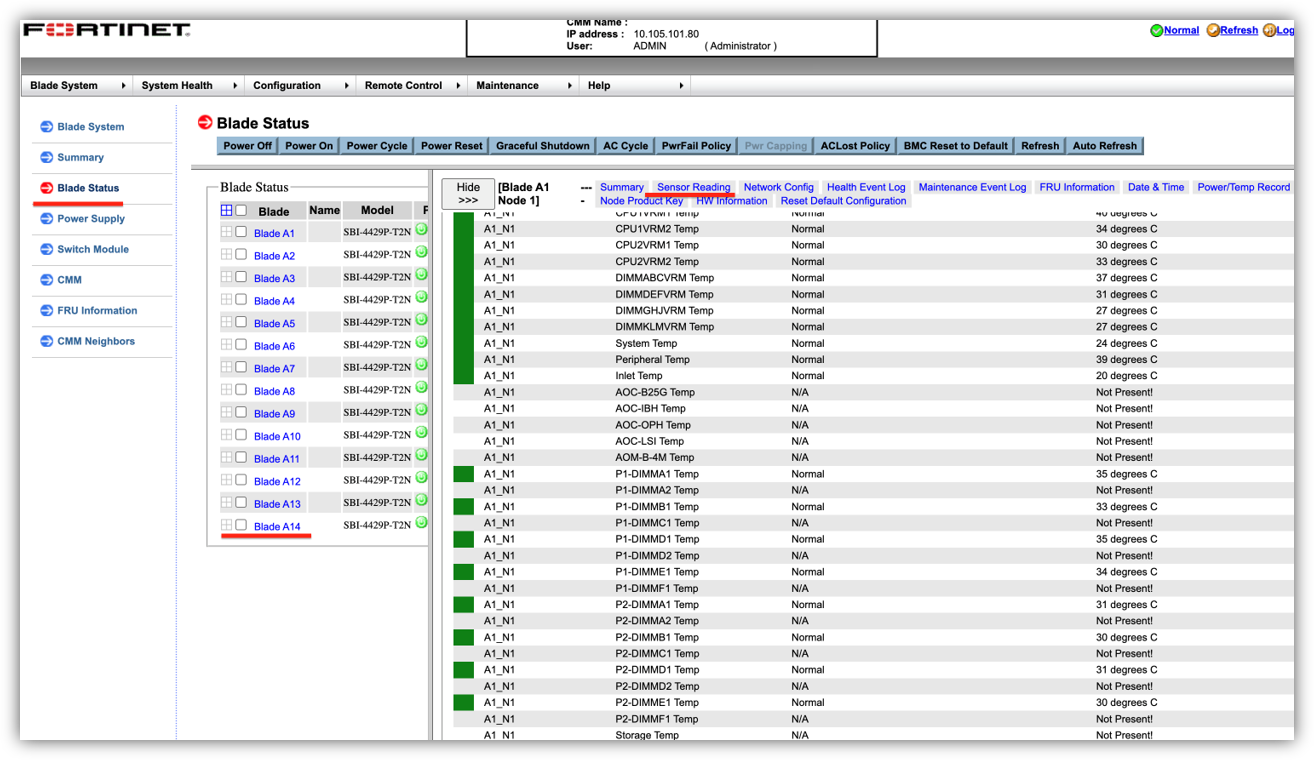Click the Switch Module sidebar icon

click(46, 250)
